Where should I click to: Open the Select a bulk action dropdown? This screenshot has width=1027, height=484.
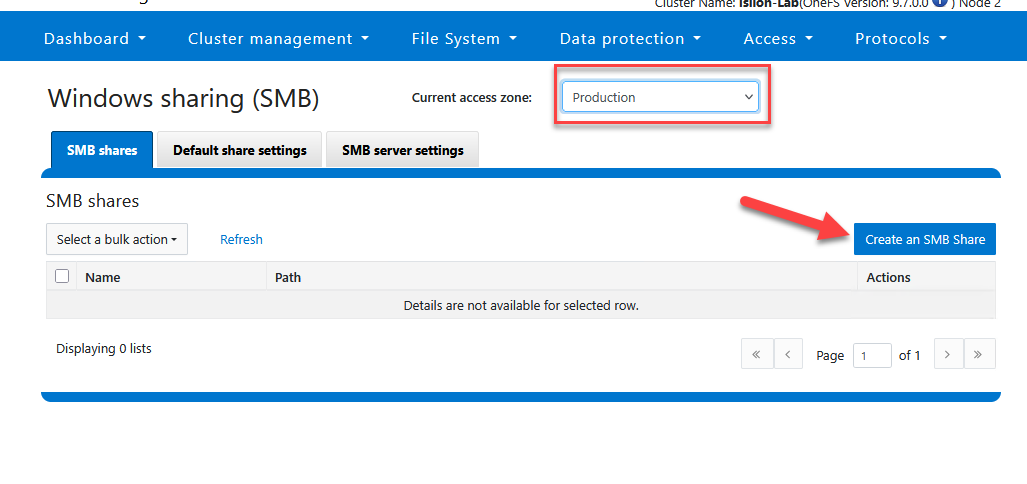point(117,239)
